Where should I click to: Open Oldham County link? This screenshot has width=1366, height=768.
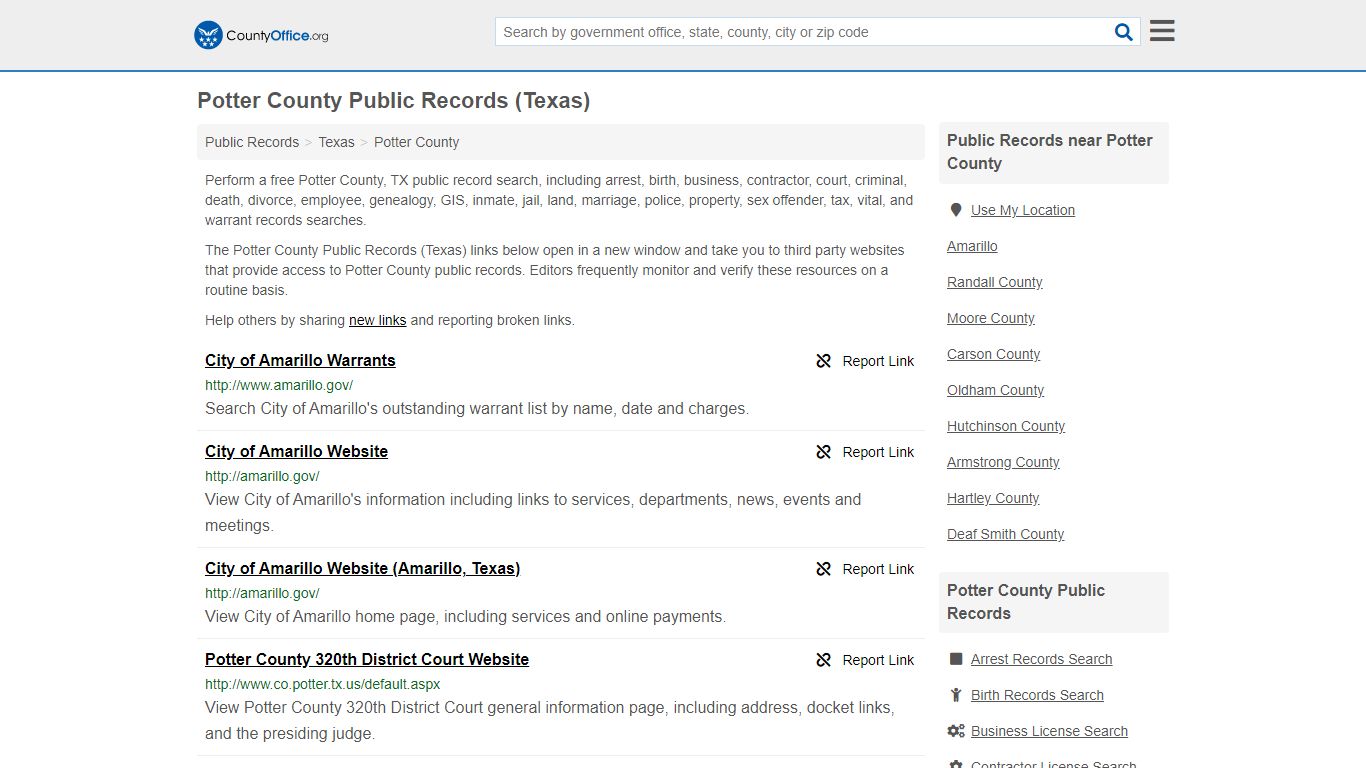[995, 390]
